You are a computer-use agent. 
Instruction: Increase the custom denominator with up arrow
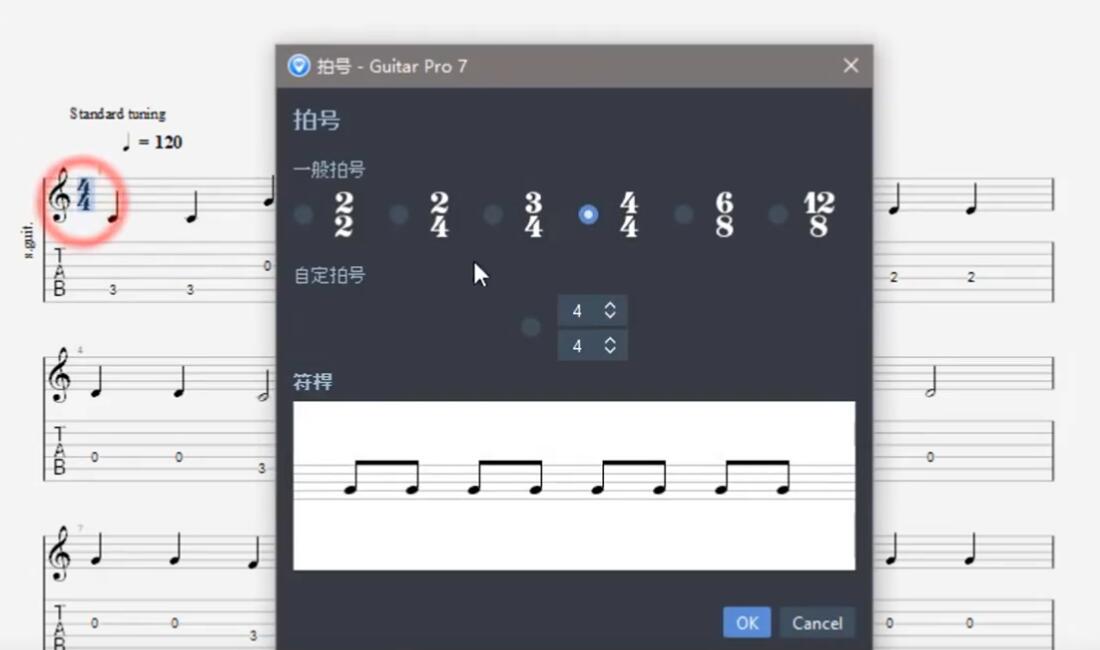tap(610, 340)
